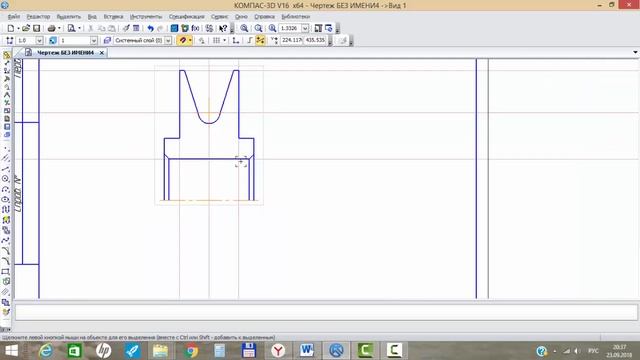
Task: Click the X coordinate field 224.117
Action: tap(291, 40)
